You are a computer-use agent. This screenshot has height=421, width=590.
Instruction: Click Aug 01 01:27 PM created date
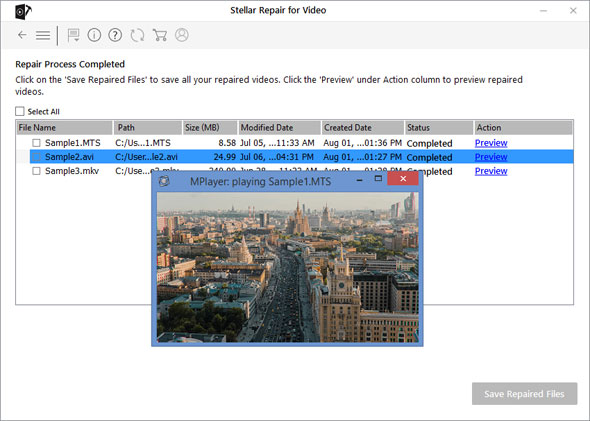click(x=363, y=157)
